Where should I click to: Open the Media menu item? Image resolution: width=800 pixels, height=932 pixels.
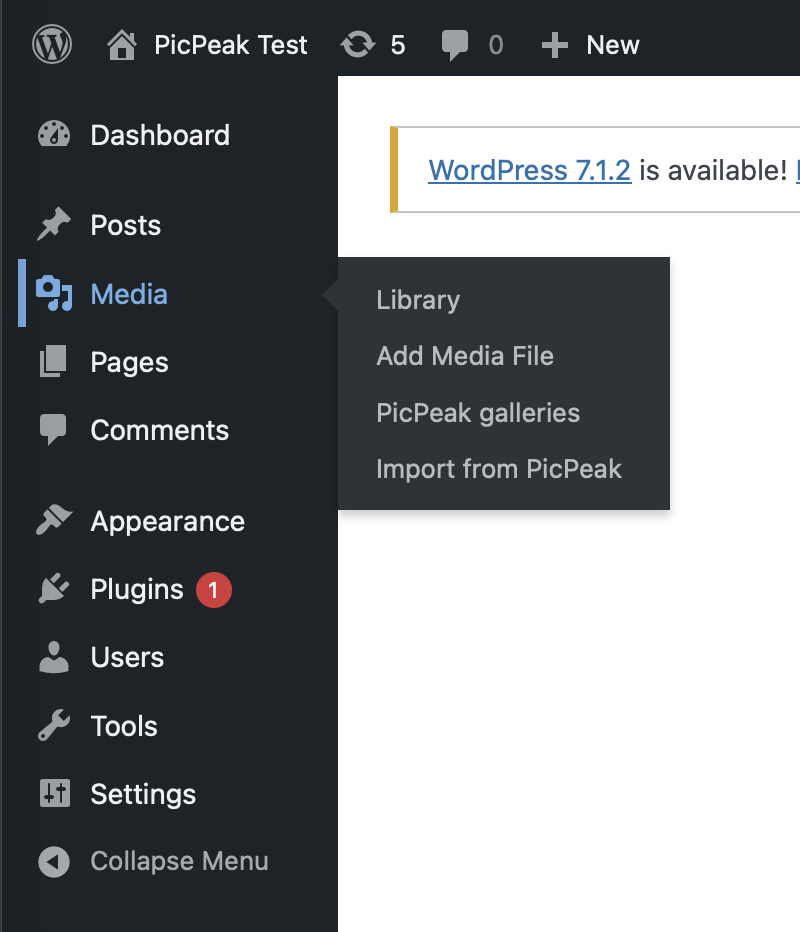click(x=129, y=294)
